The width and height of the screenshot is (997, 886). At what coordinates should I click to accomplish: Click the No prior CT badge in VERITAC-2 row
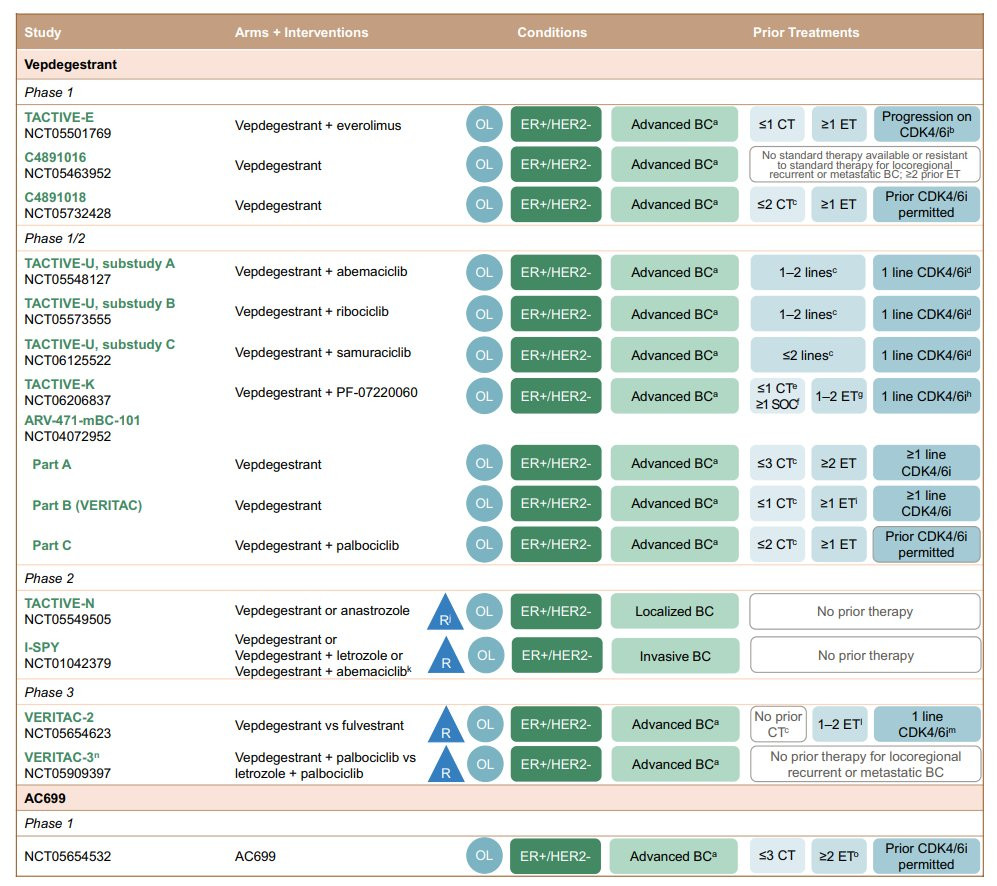click(778, 724)
